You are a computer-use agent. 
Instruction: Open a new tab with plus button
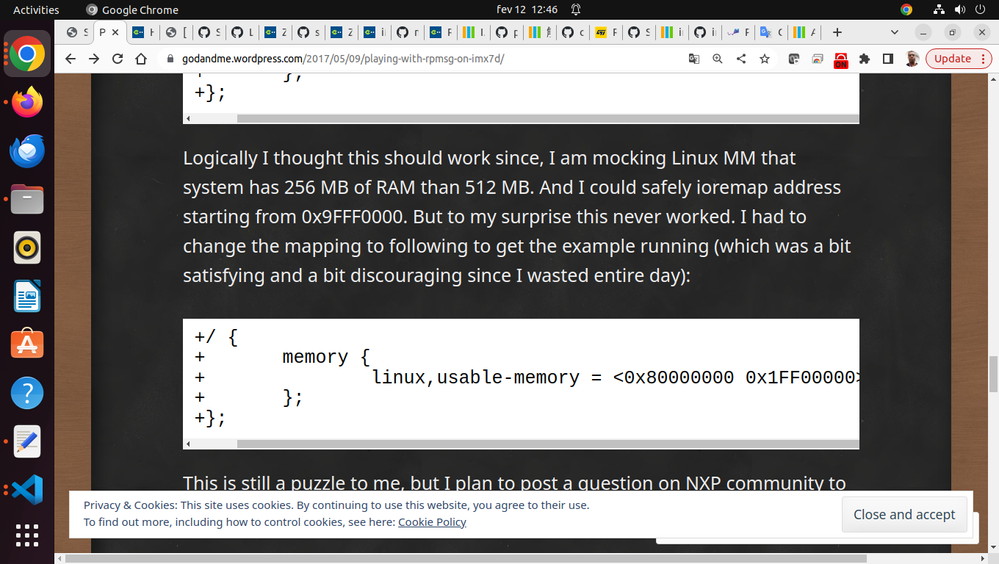pyautogui.click(x=837, y=33)
